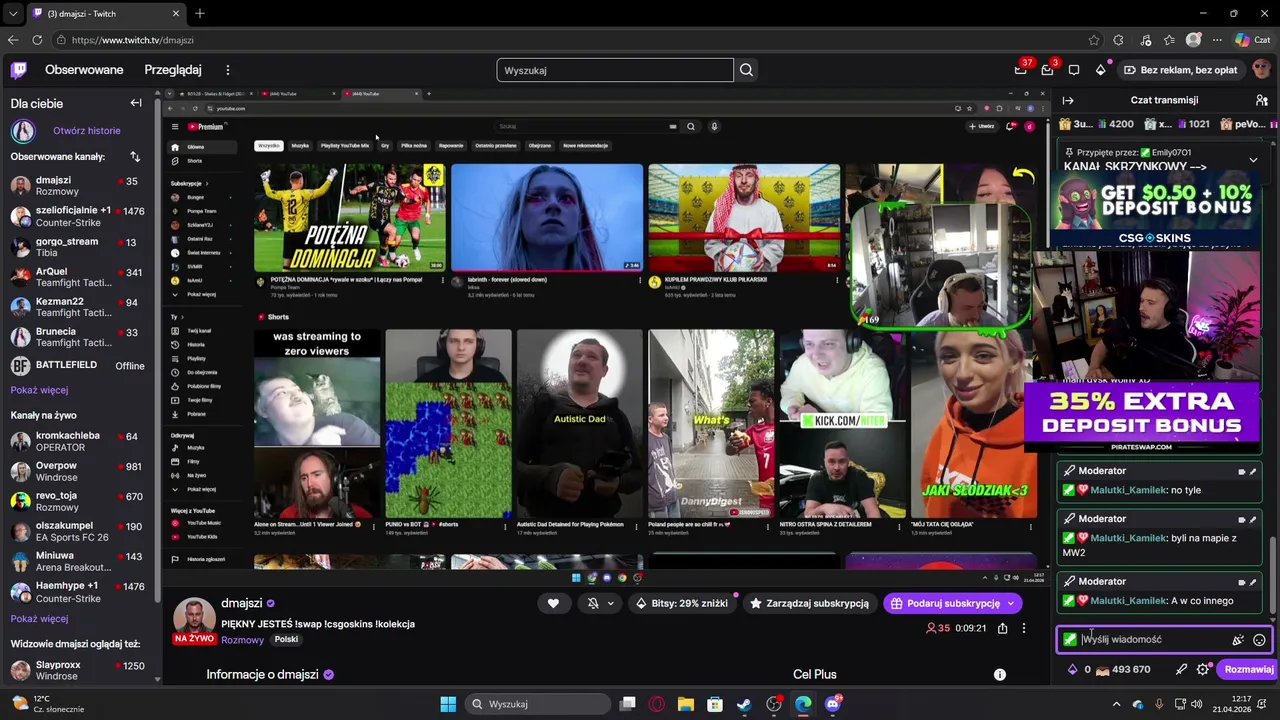Open Twitch whispers speech bubble icon

1074,70
